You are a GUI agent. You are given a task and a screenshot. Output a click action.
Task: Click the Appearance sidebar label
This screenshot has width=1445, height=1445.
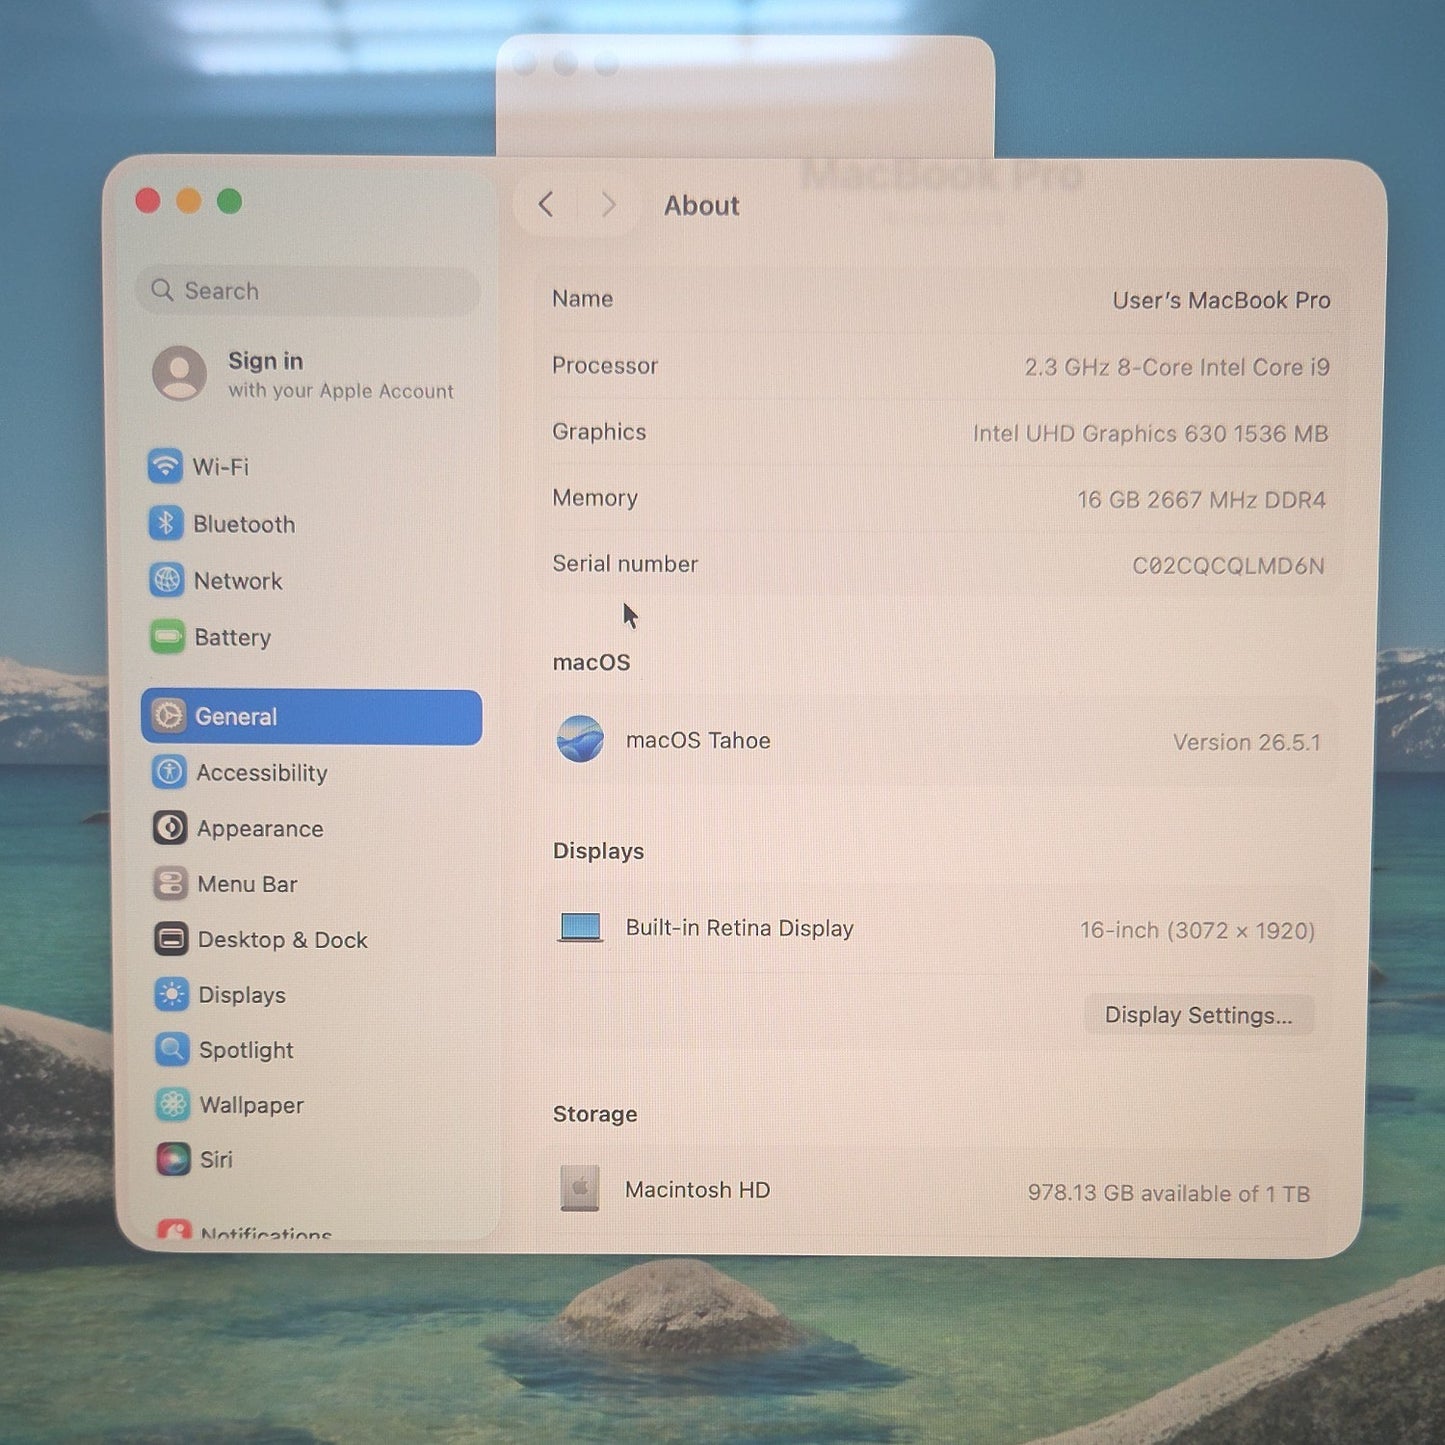coord(260,829)
